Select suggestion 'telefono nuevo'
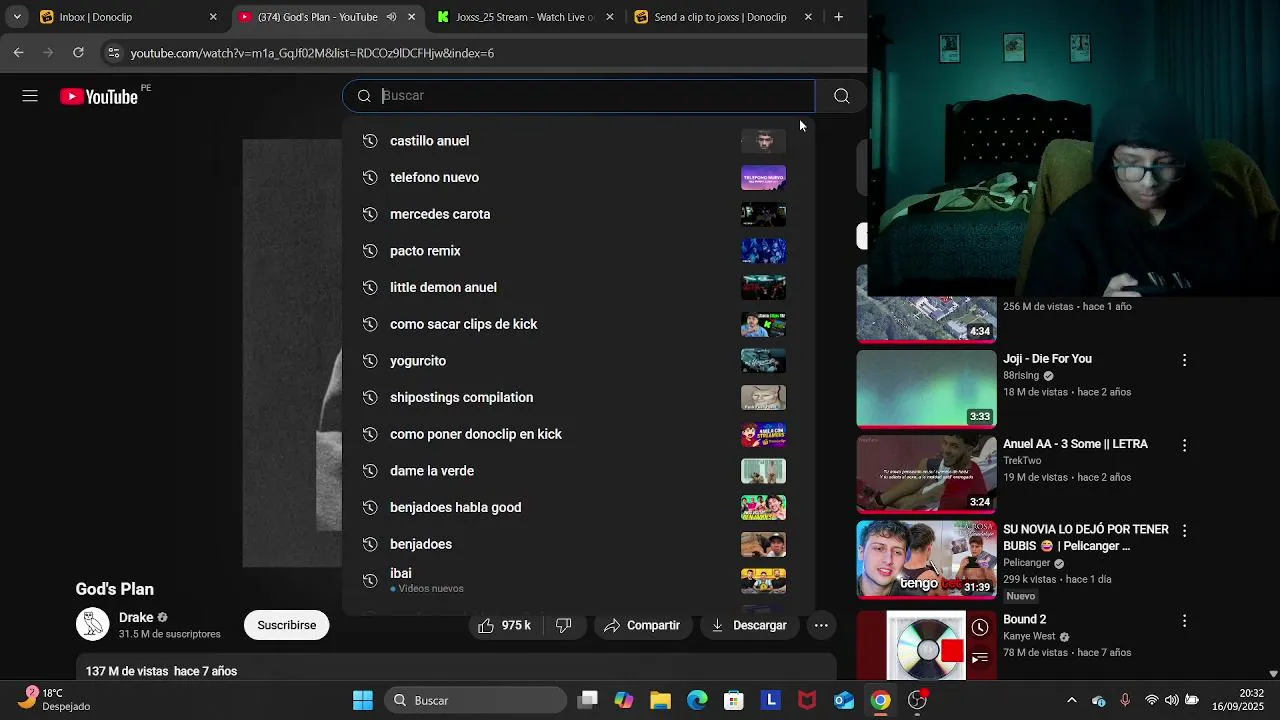Viewport: 1280px width, 720px height. pos(578,177)
